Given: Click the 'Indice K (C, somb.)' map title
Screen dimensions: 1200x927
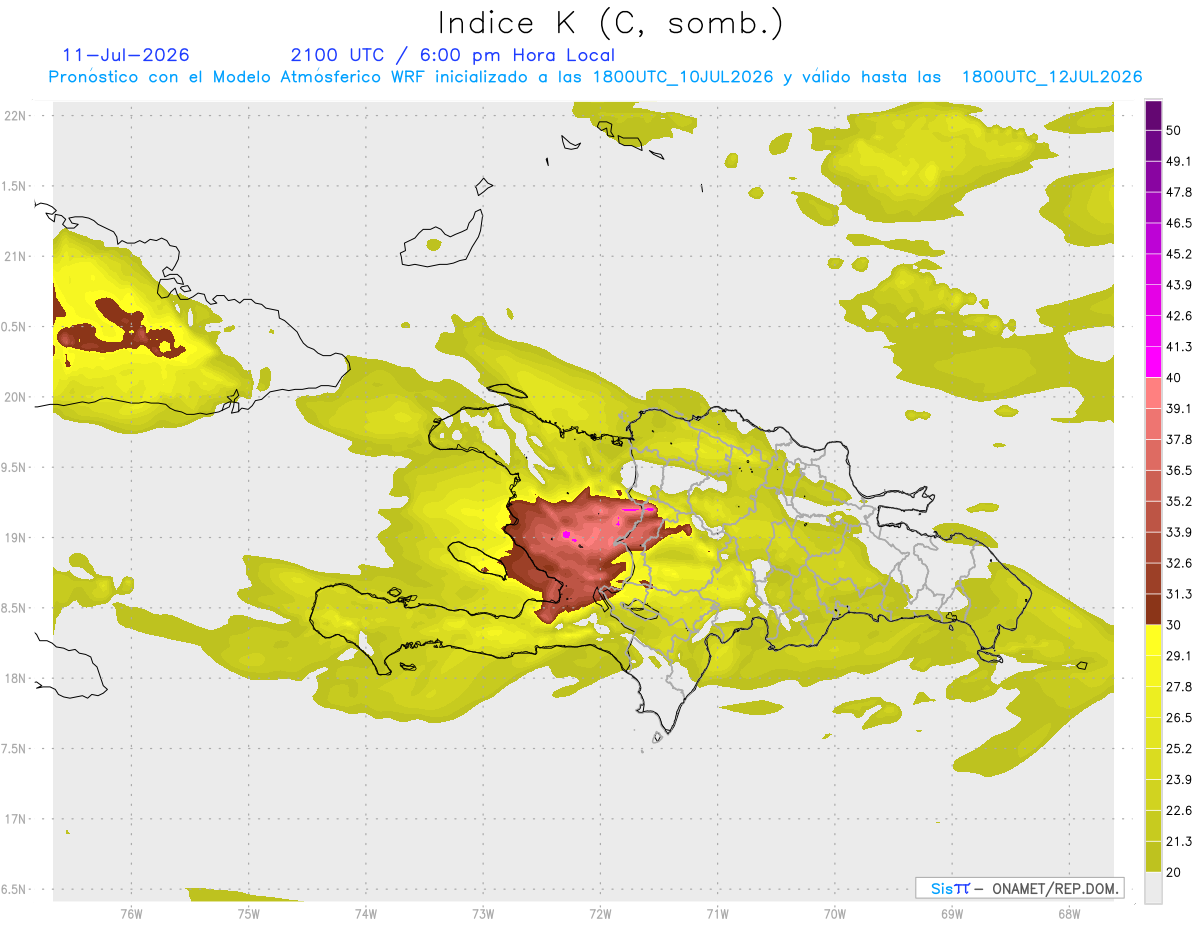Looking at the screenshot, I should click(610, 23).
